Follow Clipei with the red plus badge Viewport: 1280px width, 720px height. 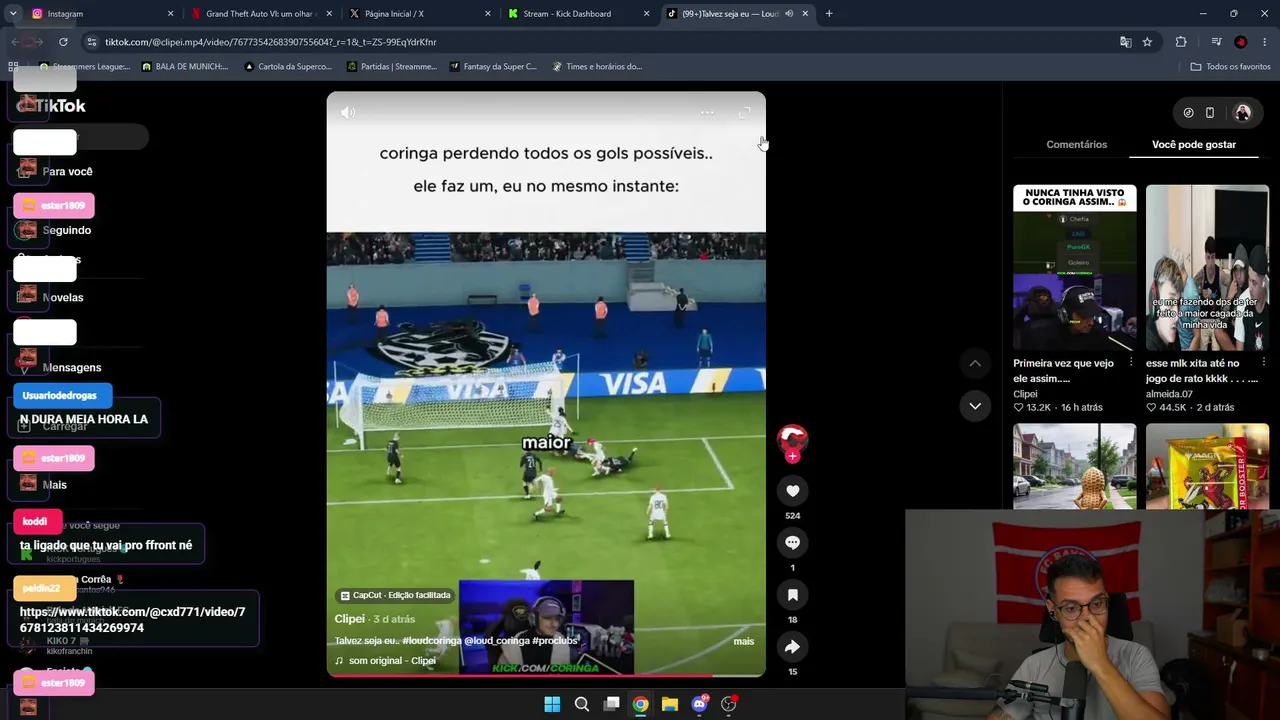792,457
